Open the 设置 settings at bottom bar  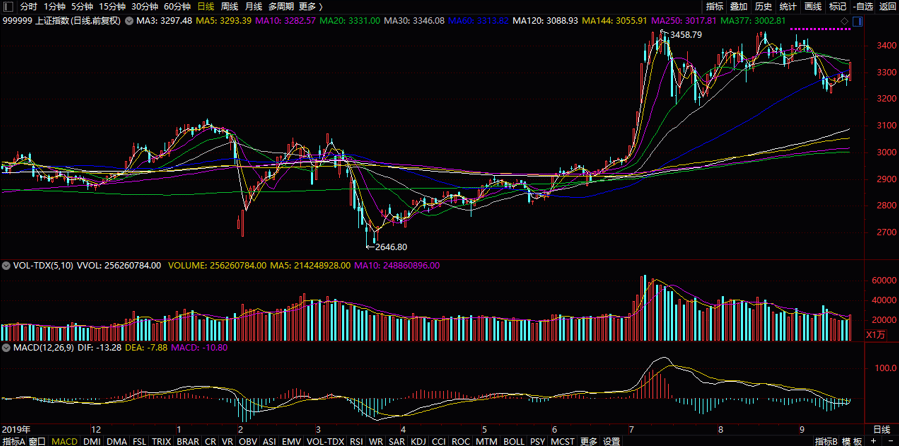[611, 441]
